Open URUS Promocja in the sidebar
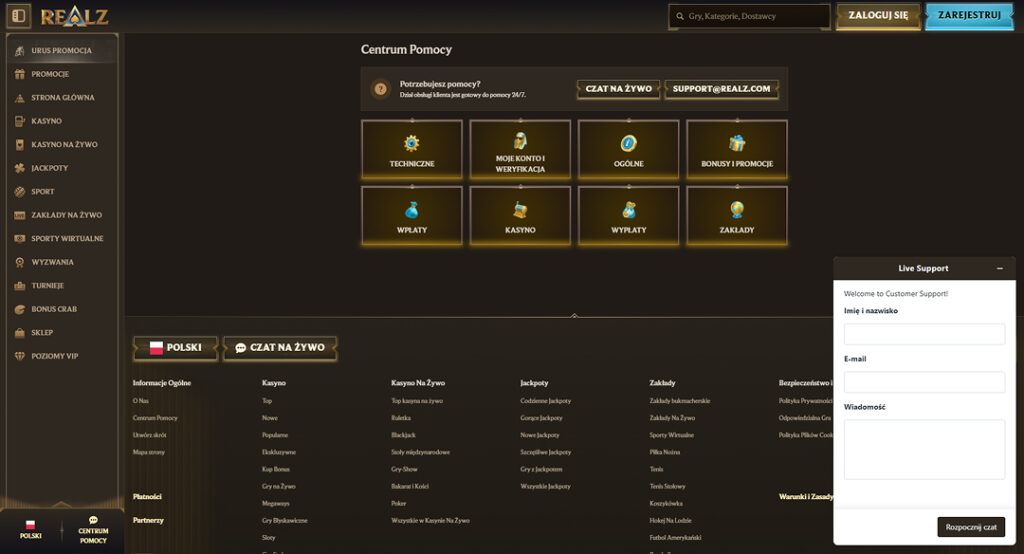The image size is (1024, 554). click(61, 50)
